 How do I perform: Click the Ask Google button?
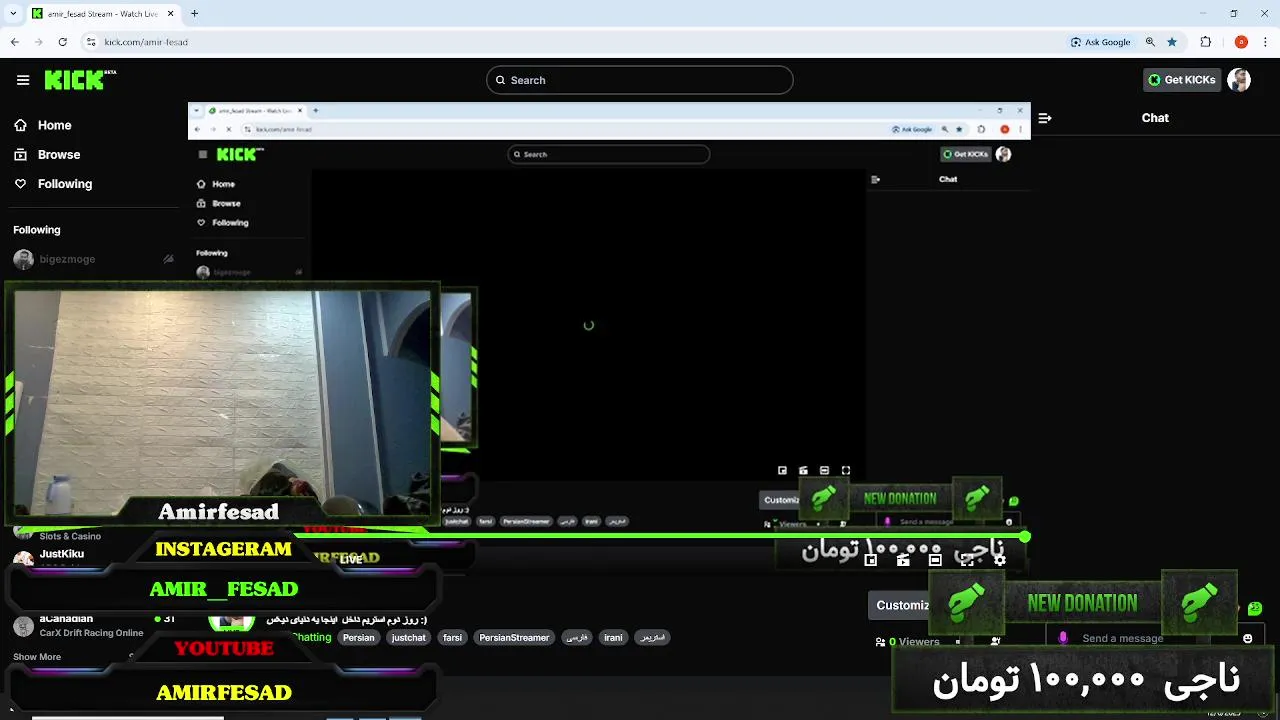1100,42
